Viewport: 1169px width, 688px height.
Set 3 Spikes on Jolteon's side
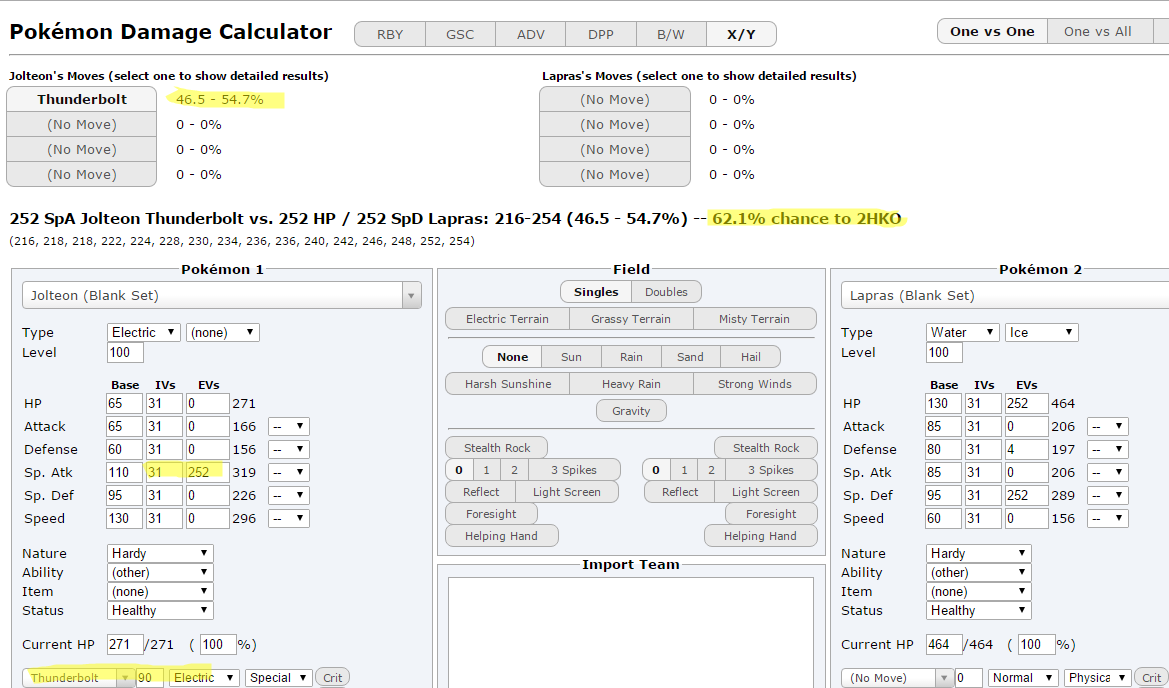(x=574, y=470)
